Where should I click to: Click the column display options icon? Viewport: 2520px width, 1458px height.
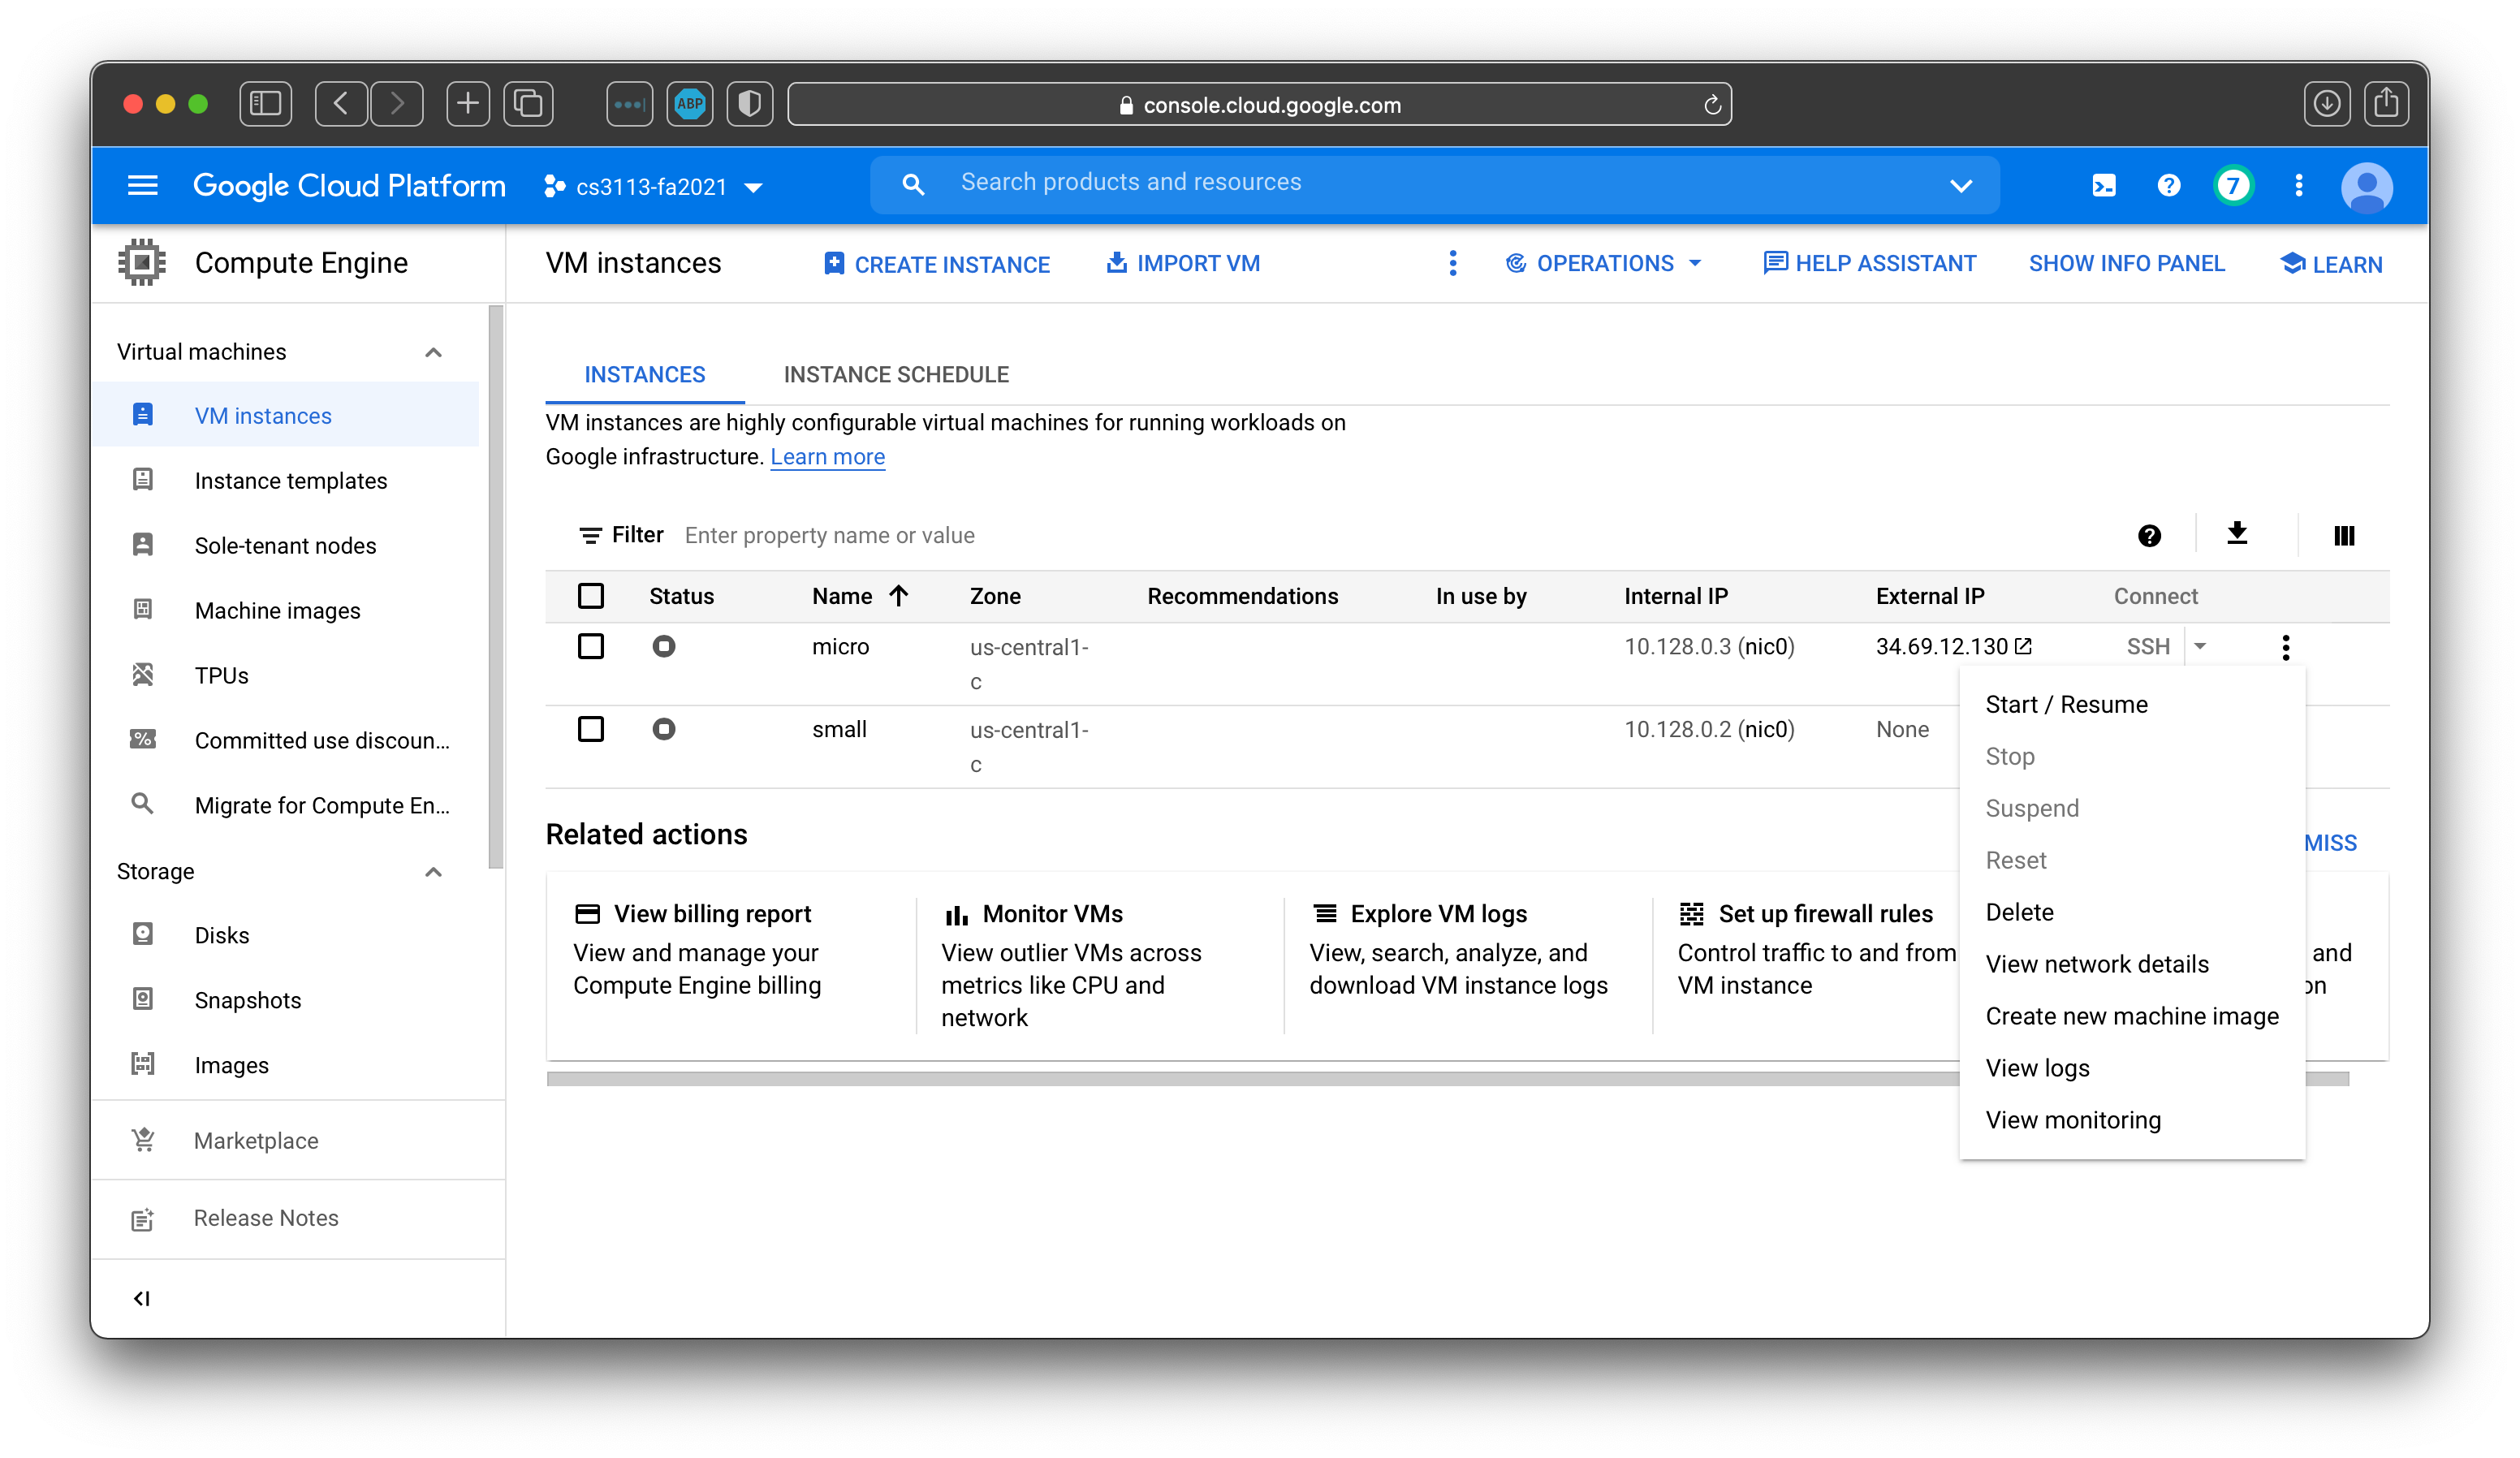2343,536
